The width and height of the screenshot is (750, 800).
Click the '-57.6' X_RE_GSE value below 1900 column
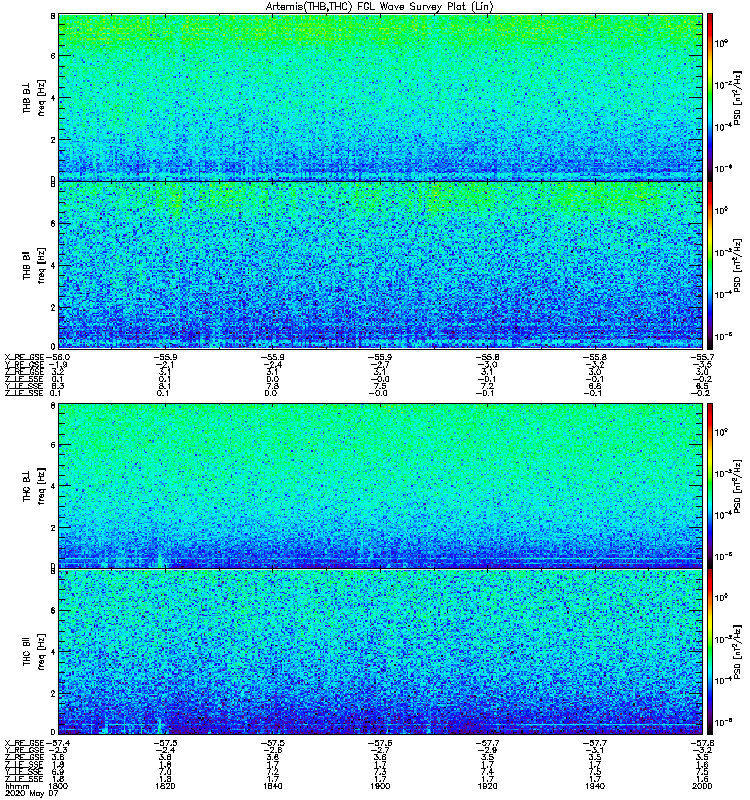tap(380, 743)
